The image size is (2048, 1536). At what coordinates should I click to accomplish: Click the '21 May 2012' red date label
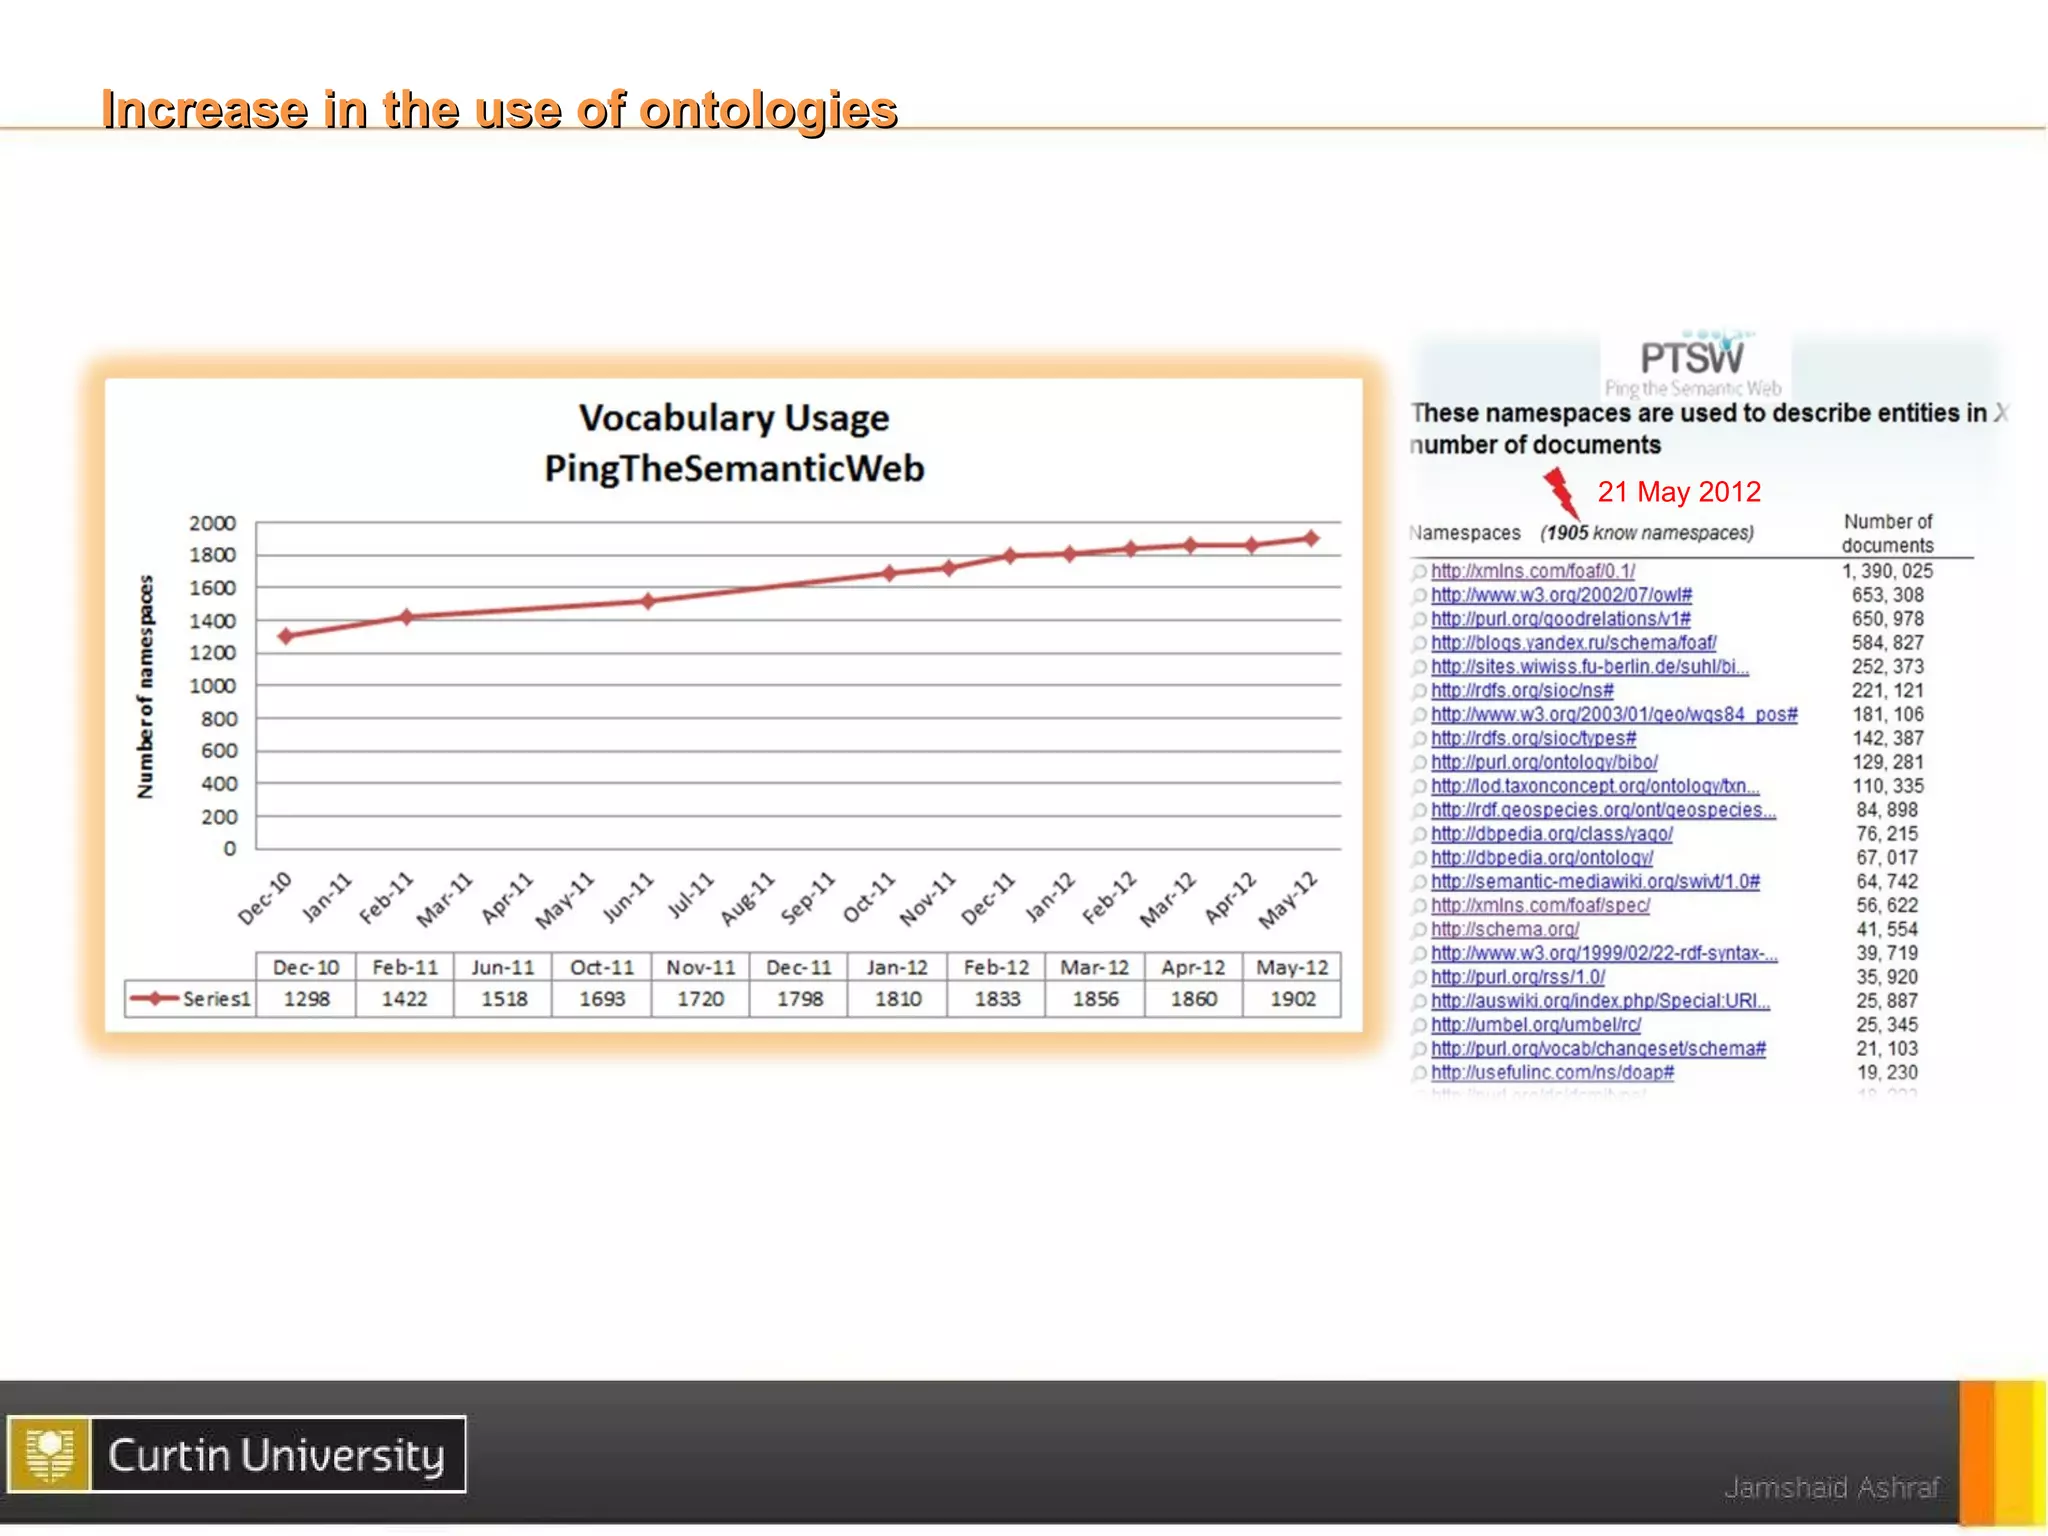coord(1679,492)
